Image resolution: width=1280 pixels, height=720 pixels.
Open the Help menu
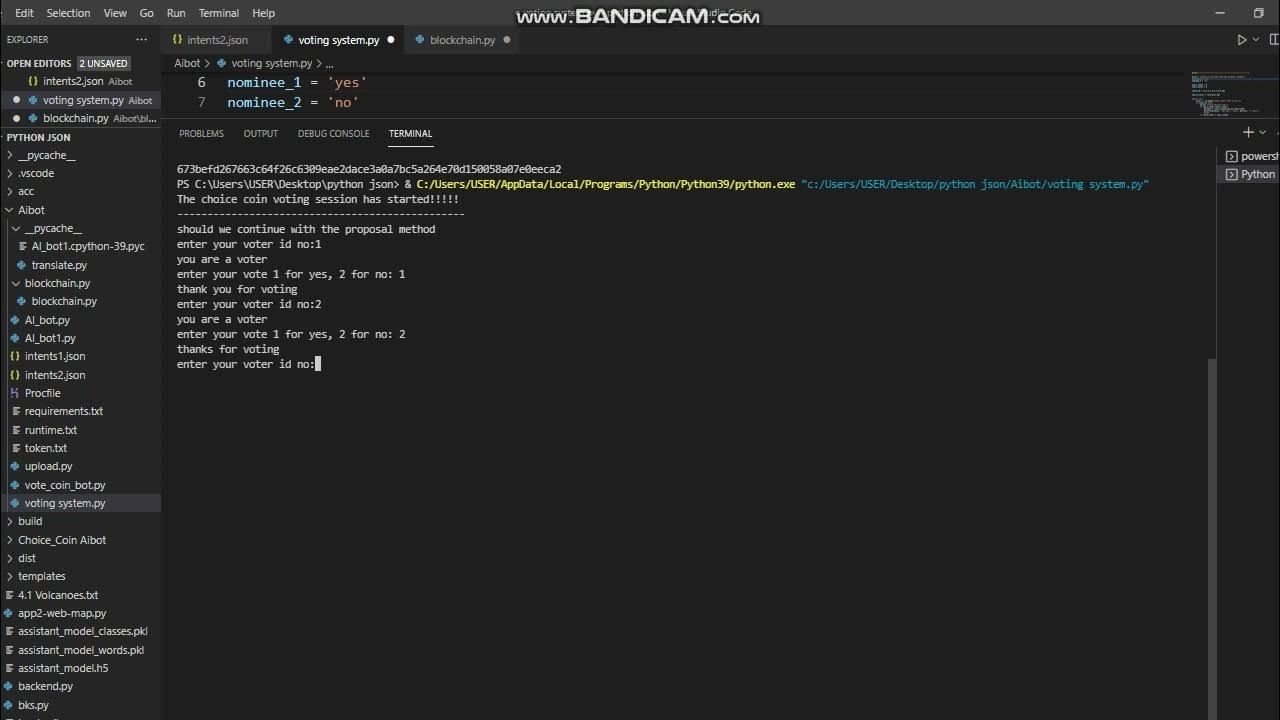[263, 13]
